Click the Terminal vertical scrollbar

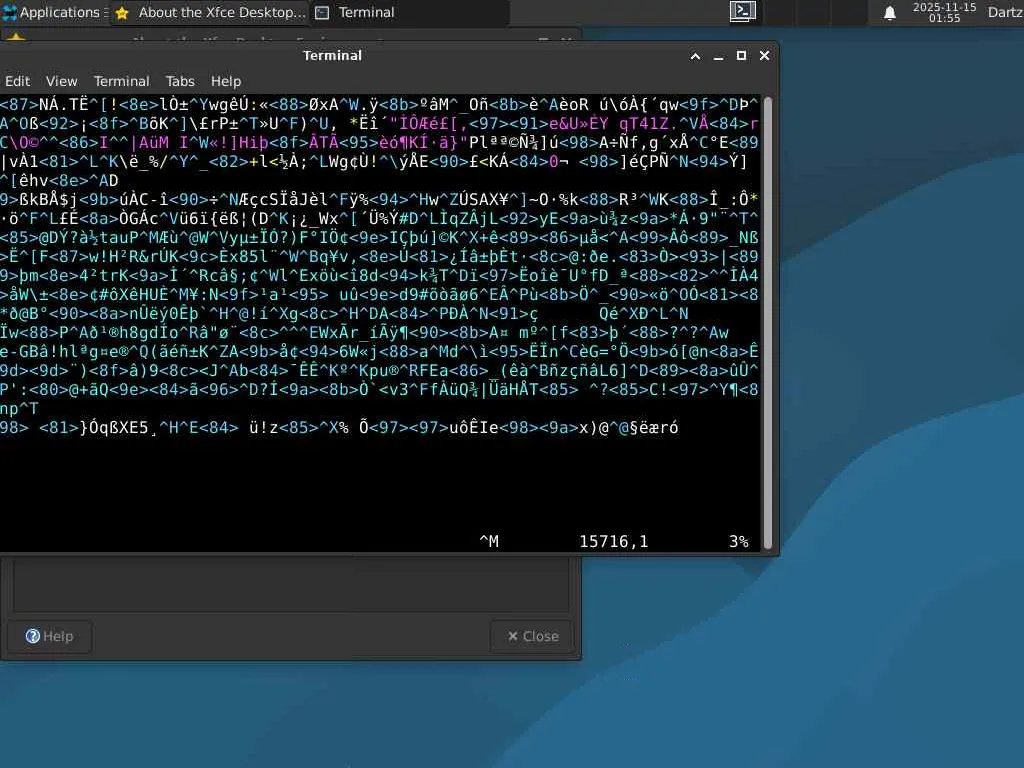pos(768,323)
